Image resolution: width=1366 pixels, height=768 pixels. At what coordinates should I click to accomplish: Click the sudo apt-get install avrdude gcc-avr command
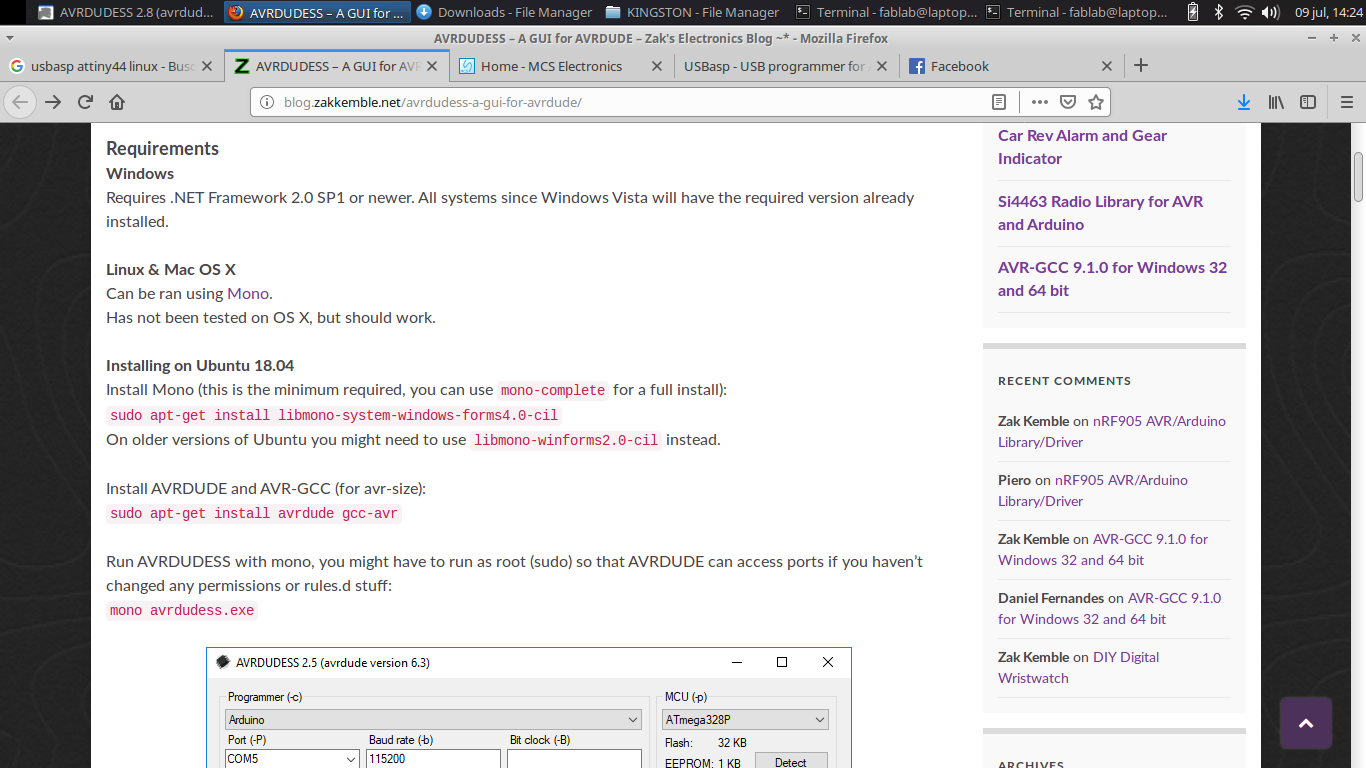[x=254, y=513]
